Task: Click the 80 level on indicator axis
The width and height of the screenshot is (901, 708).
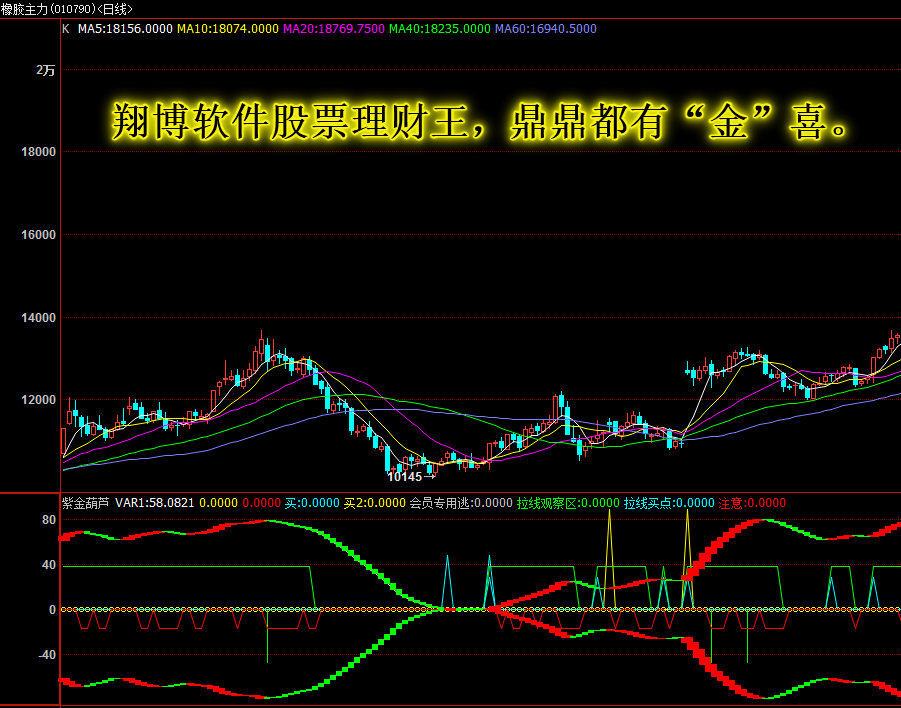Action: point(49,520)
